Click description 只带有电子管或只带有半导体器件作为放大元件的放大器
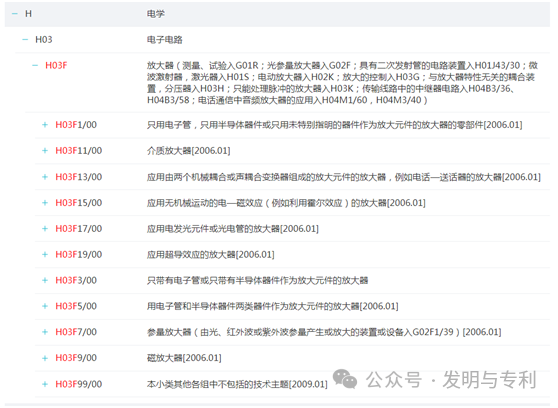Viewport: 558px width, 408px height. click(257, 280)
